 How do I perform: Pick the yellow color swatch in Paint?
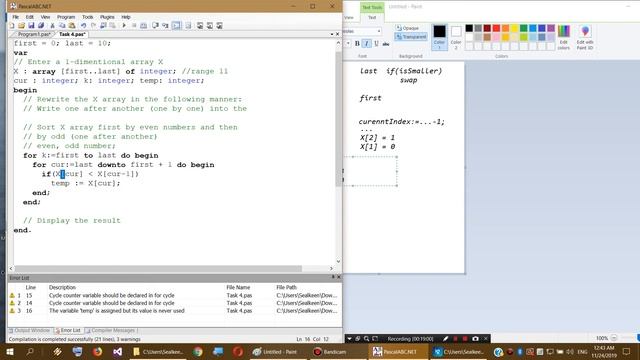point(515,28)
